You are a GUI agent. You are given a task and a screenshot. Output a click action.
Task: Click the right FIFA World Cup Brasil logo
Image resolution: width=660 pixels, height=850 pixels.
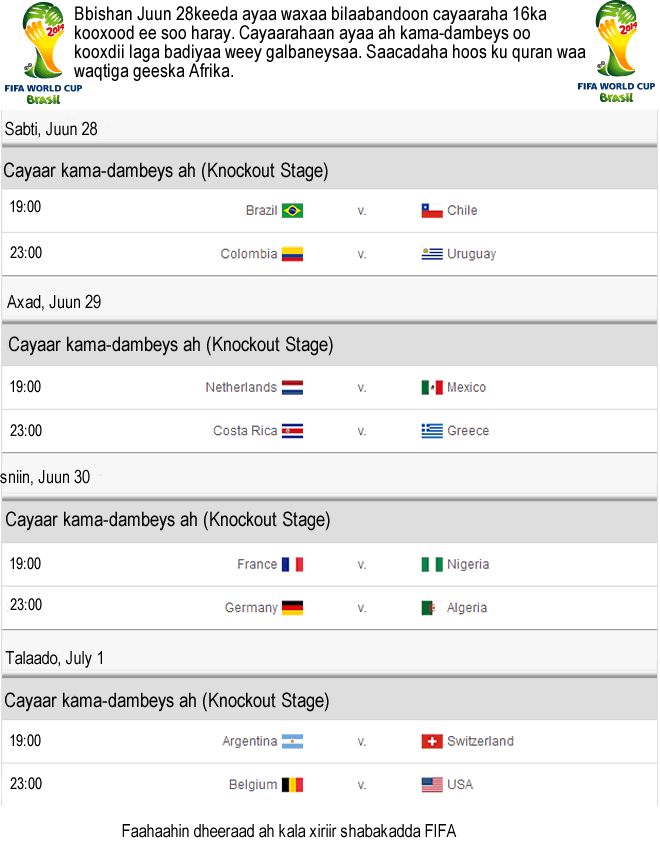point(616,52)
